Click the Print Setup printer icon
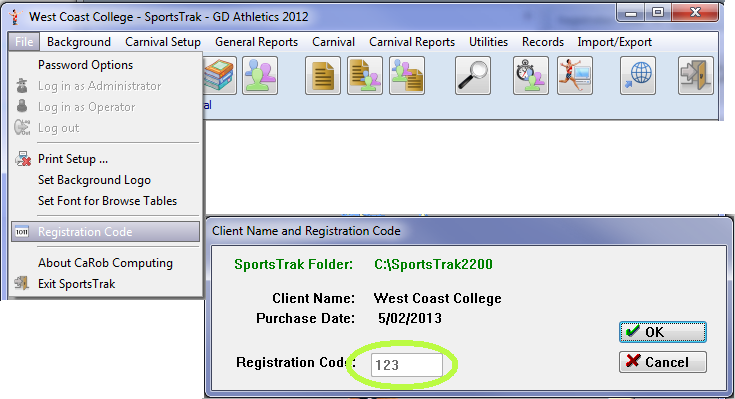The width and height of the screenshot is (735, 399). [22, 159]
